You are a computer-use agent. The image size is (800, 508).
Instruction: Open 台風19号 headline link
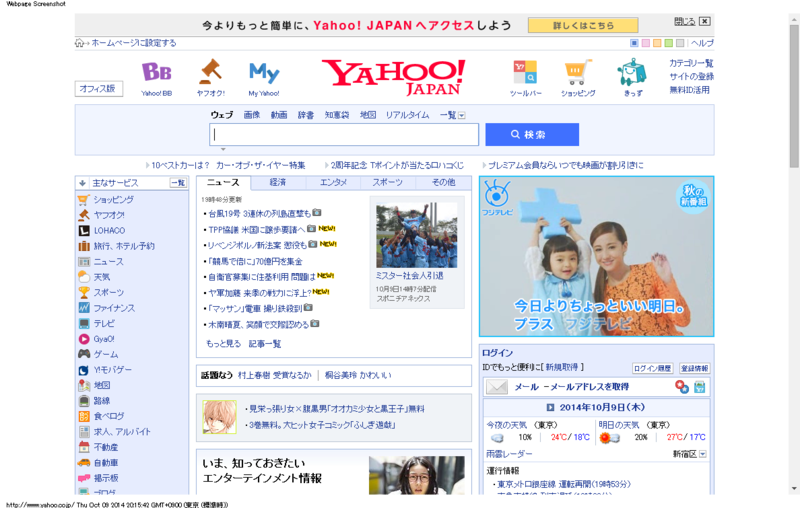coord(259,213)
